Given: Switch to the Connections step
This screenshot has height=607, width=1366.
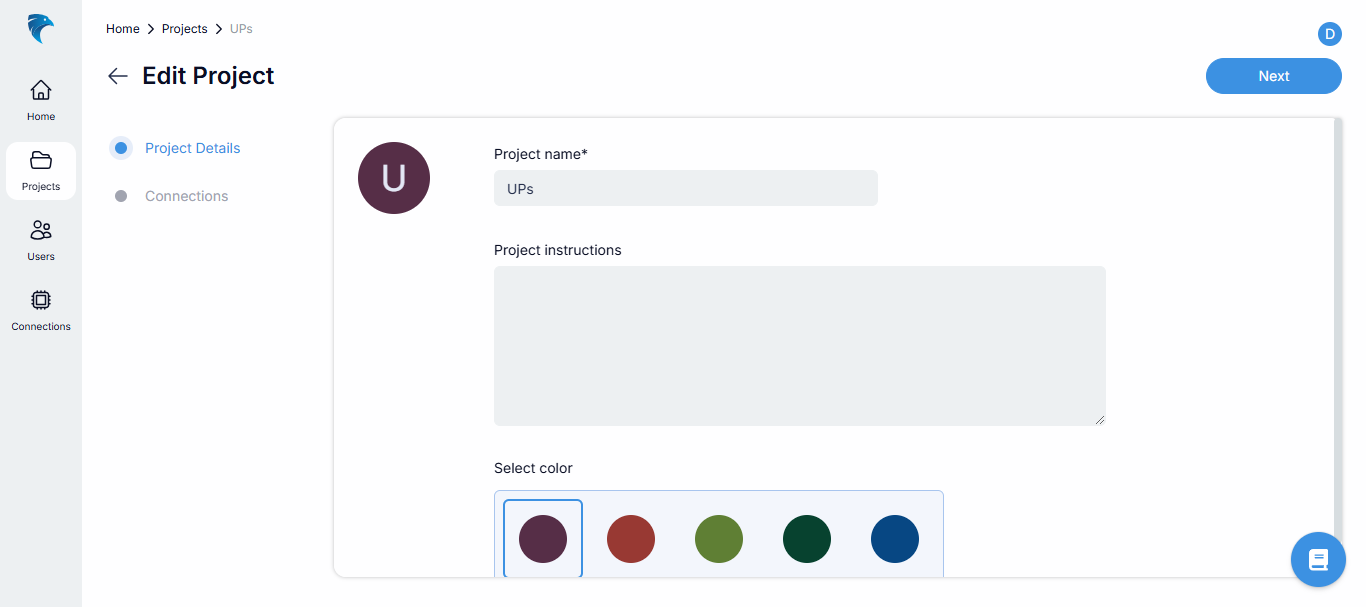Looking at the screenshot, I should click(186, 196).
